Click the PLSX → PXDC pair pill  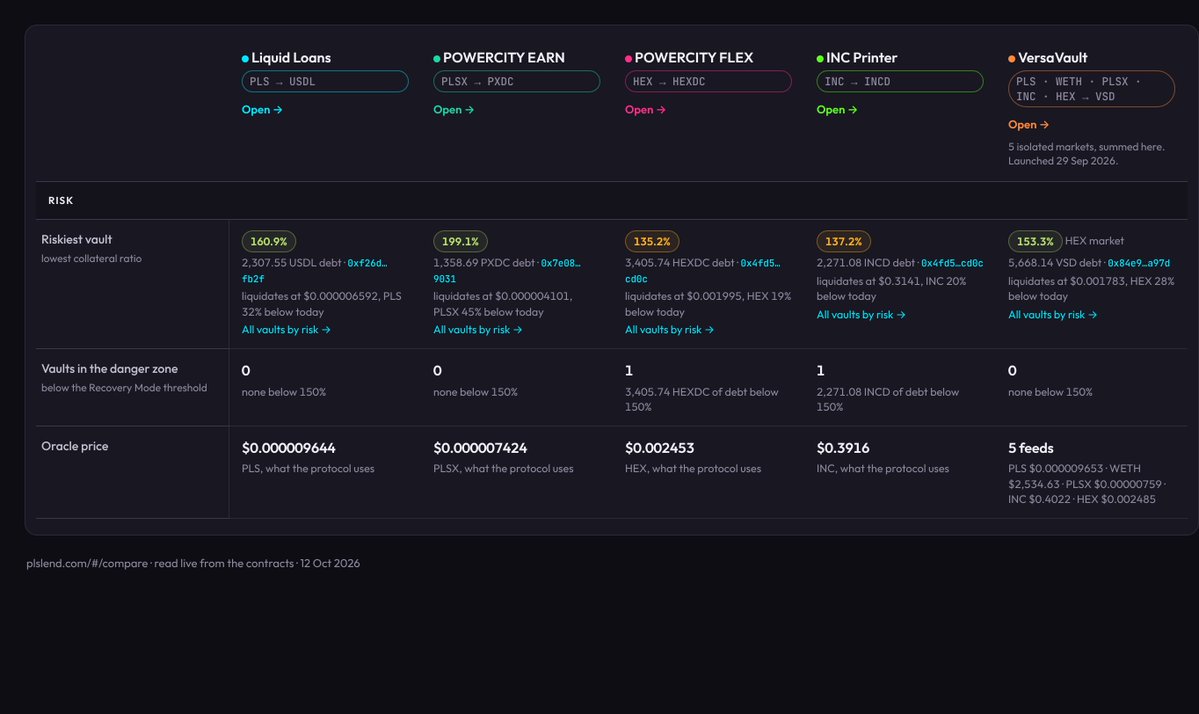point(517,81)
